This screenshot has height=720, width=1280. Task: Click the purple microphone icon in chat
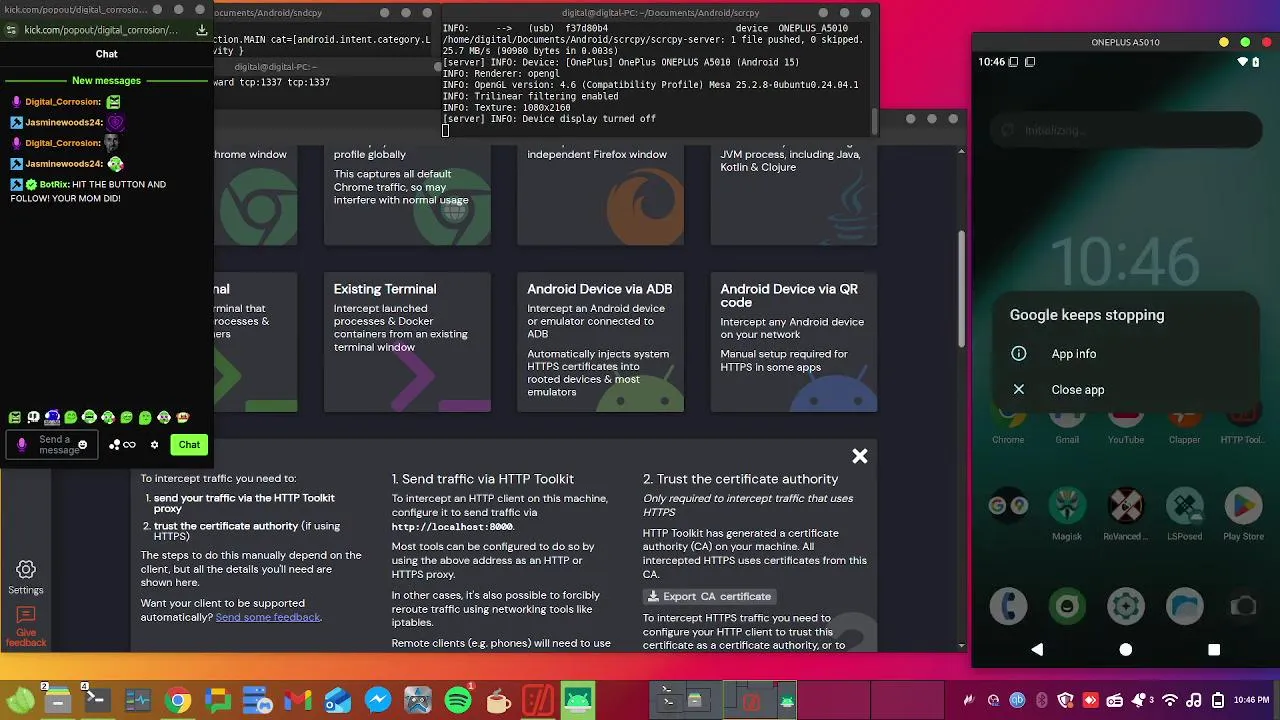pyautogui.click(x=22, y=445)
